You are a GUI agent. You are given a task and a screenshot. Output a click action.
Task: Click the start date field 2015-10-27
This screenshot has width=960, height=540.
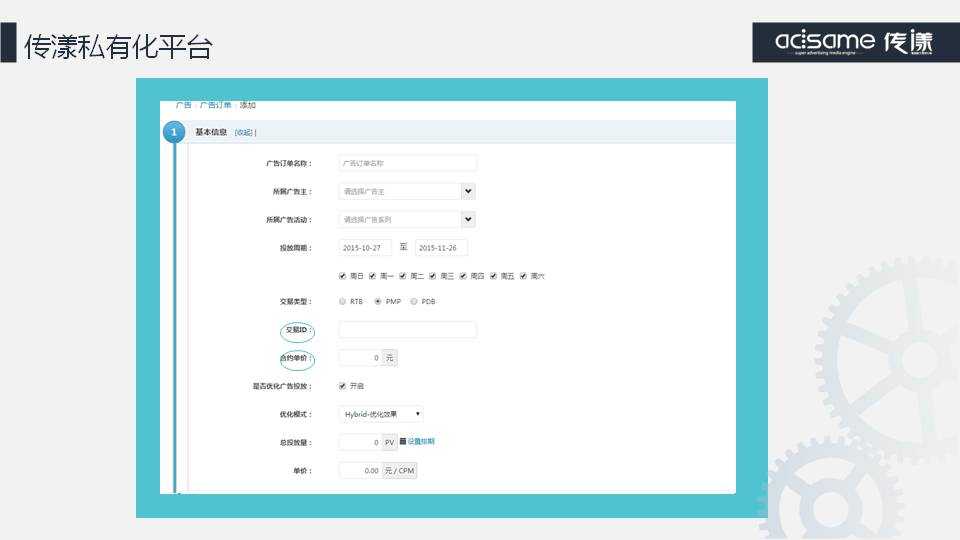tap(364, 248)
